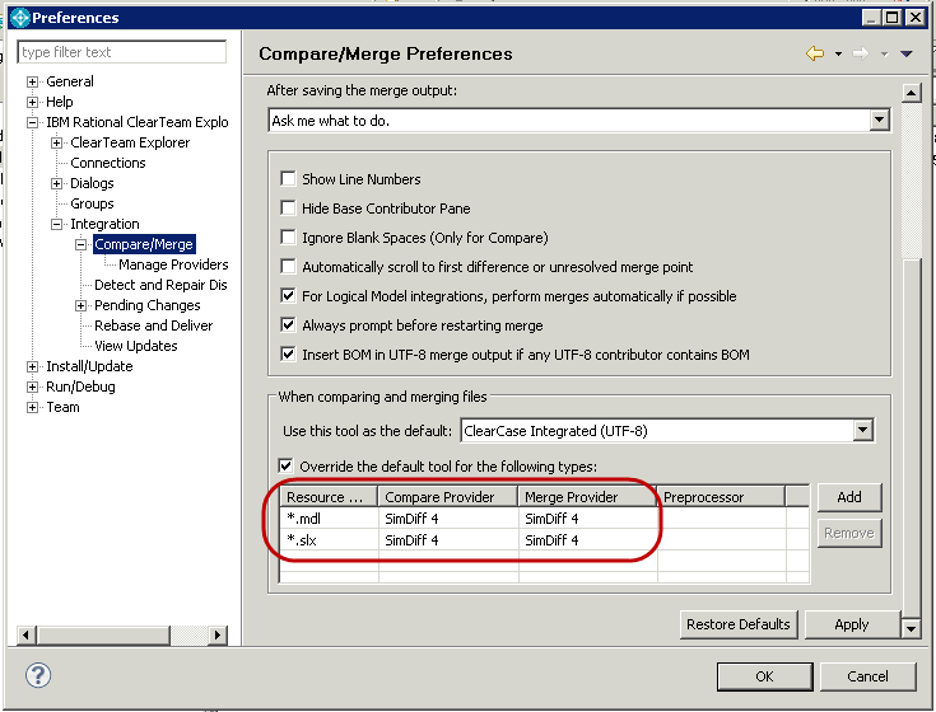
Task: Click SimDiff 4 compare provider for *.mdl
Action: pos(412,519)
